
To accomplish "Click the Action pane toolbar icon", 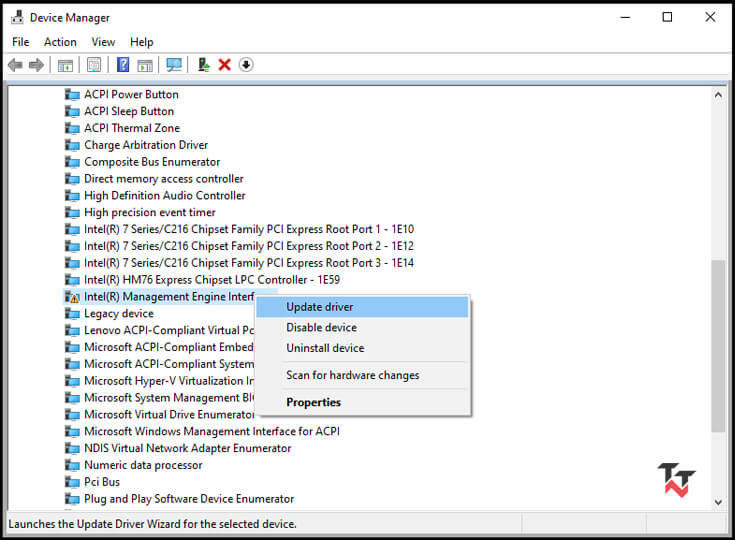I will click(x=145, y=65).
